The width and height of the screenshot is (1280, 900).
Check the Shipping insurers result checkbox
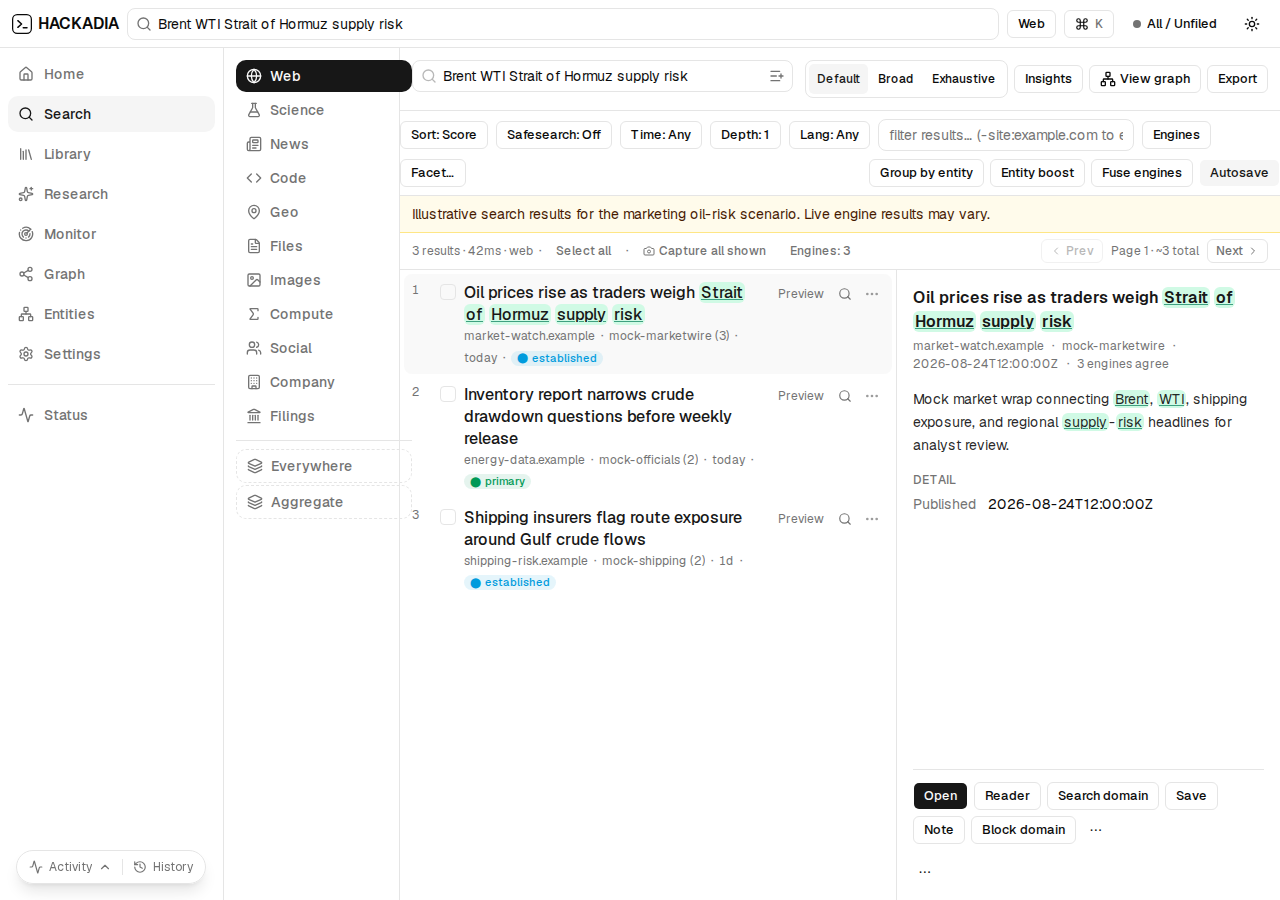pos(448,517)
